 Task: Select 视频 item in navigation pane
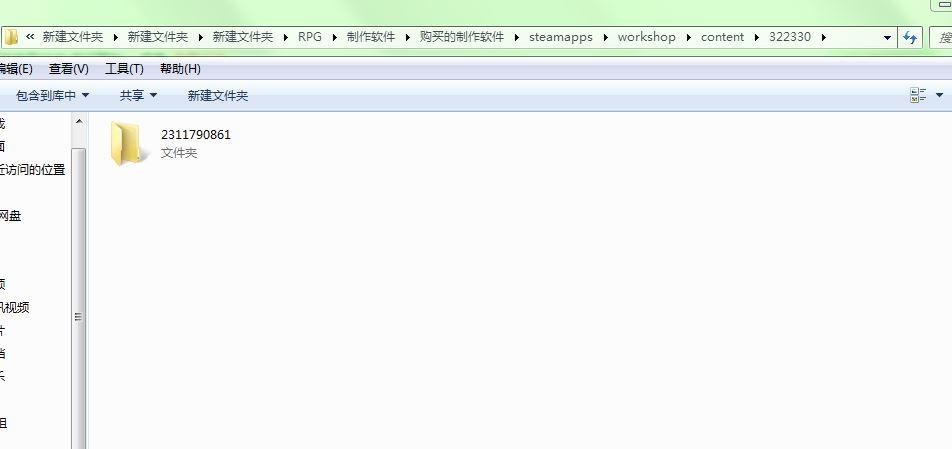tap(15, 308)
